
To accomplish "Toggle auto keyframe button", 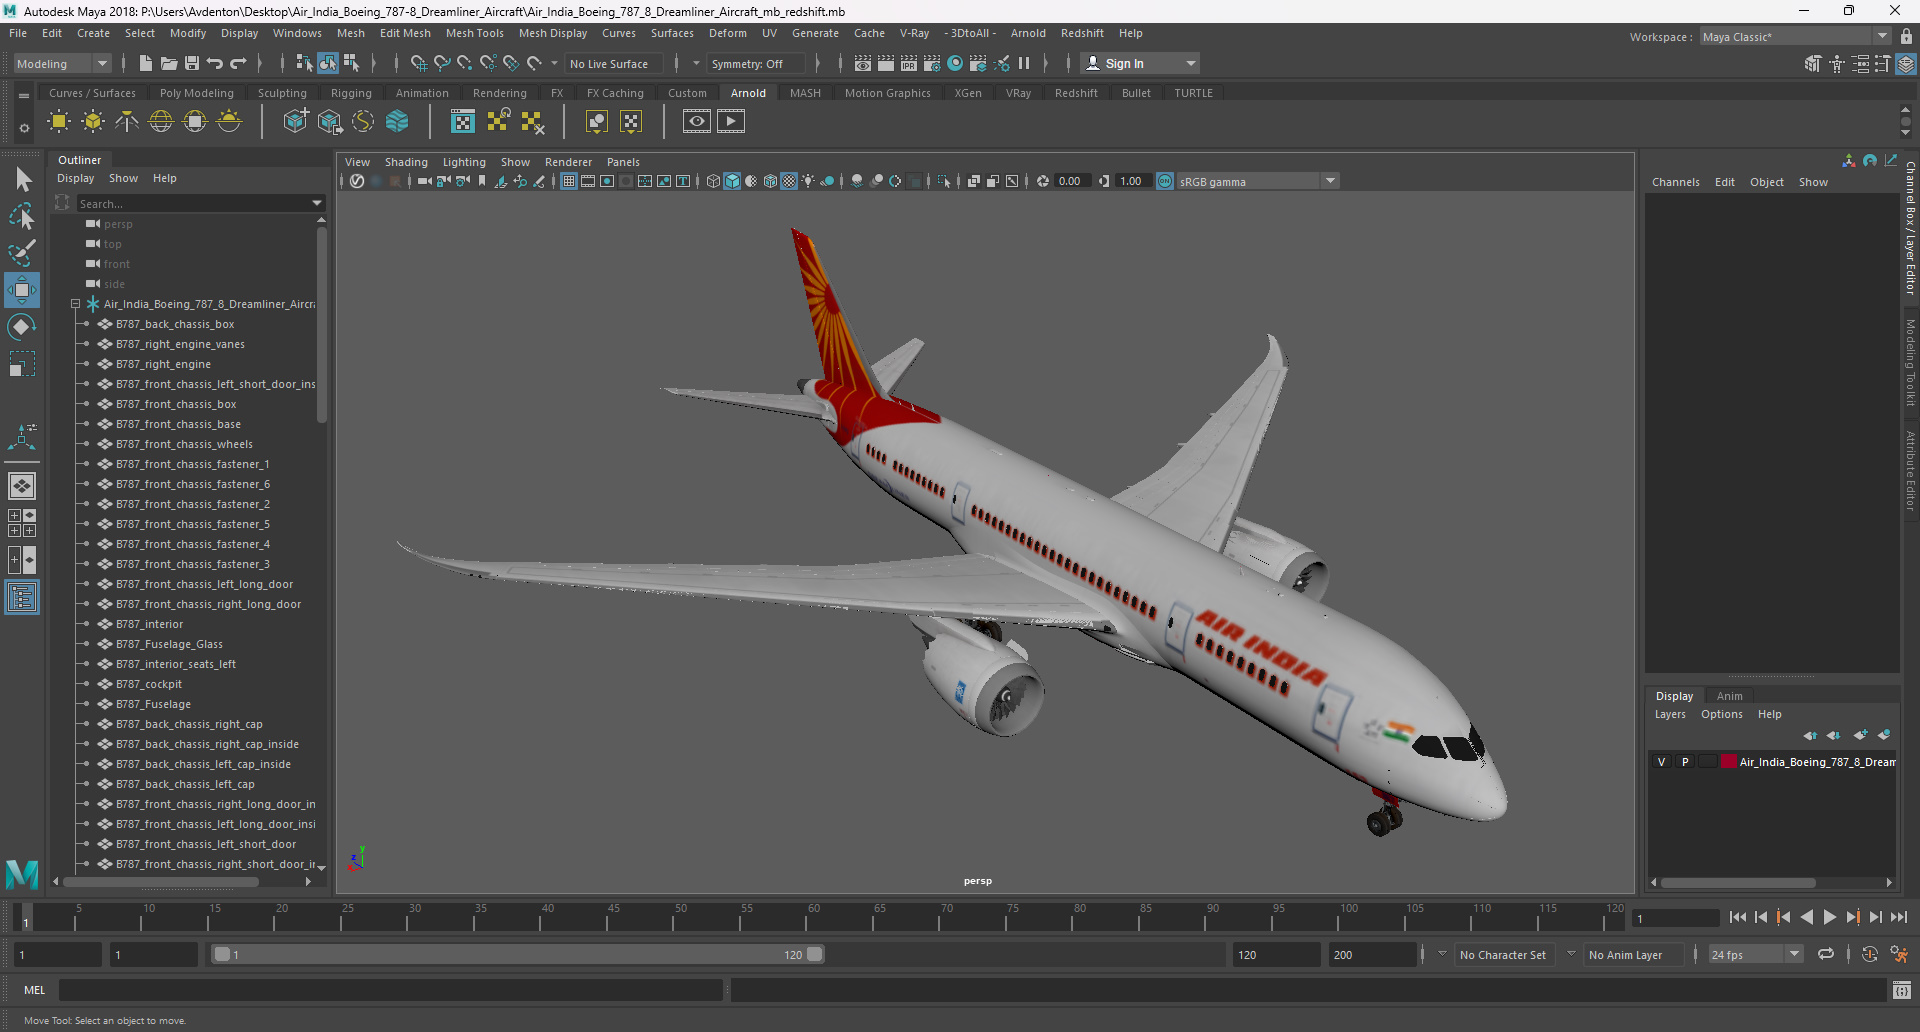I will pyautogui.click(x=1870, y=955).
